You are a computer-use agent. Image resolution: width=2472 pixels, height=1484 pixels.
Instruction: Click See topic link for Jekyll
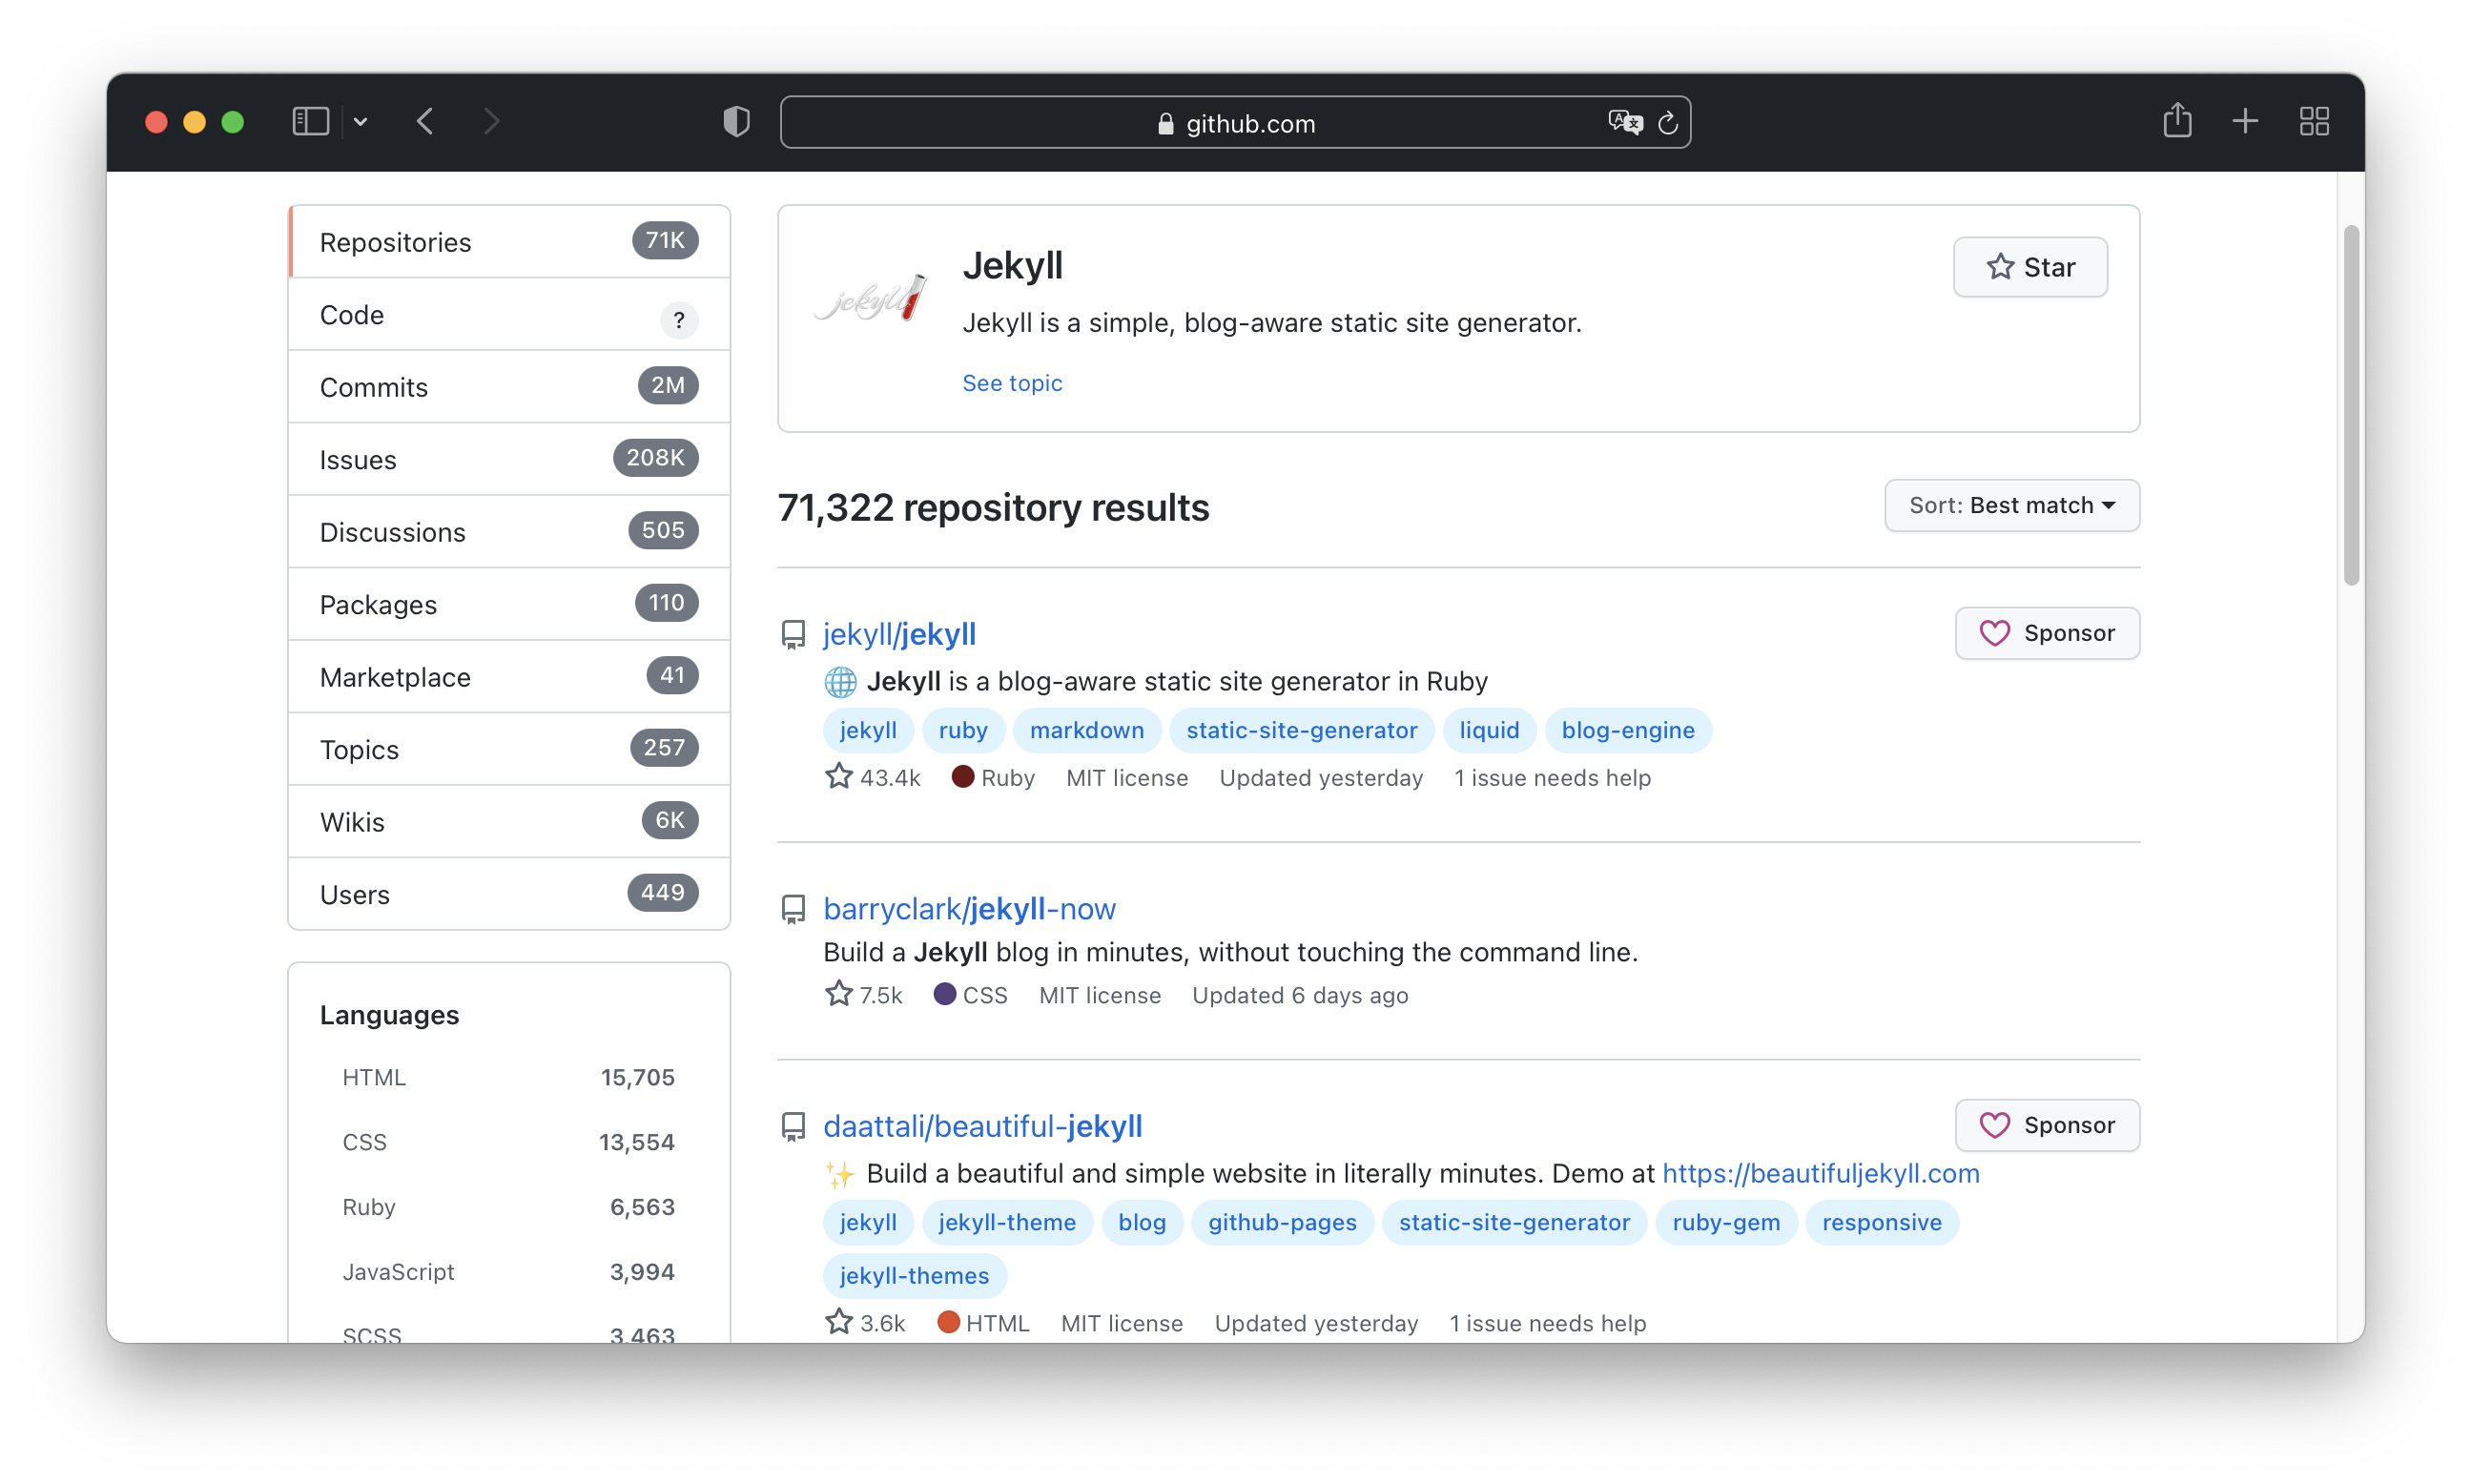[x=1012, y=381]
